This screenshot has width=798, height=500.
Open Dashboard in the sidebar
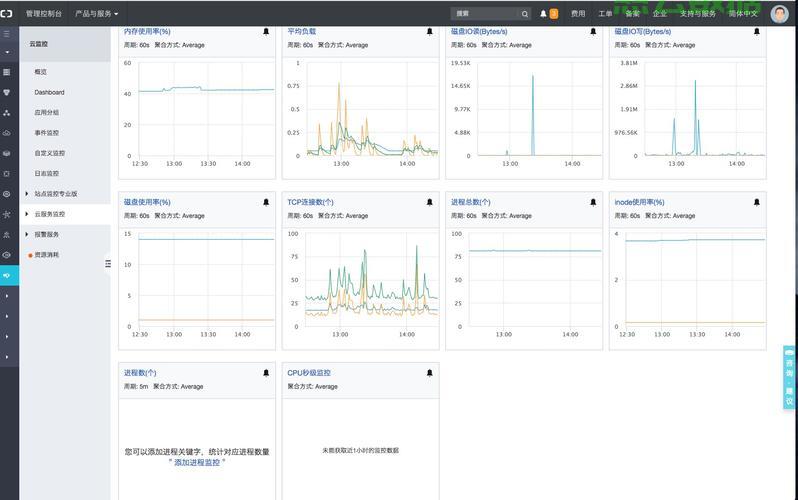click(x=49, y=92)
